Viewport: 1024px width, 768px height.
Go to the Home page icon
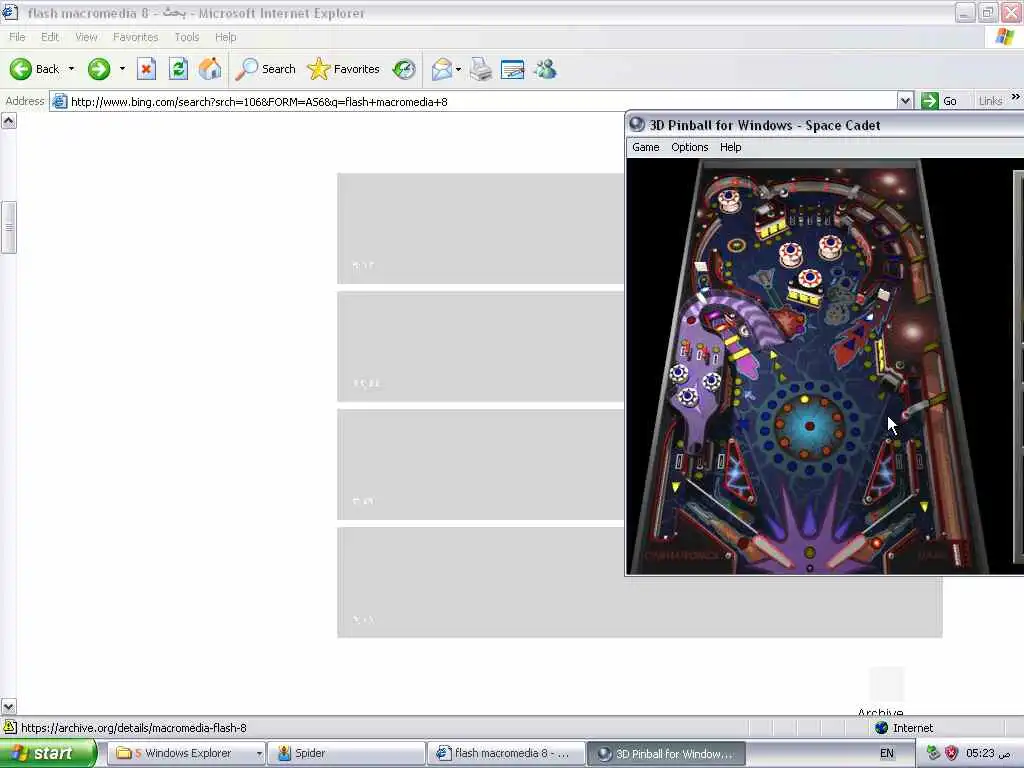point(210,69)
